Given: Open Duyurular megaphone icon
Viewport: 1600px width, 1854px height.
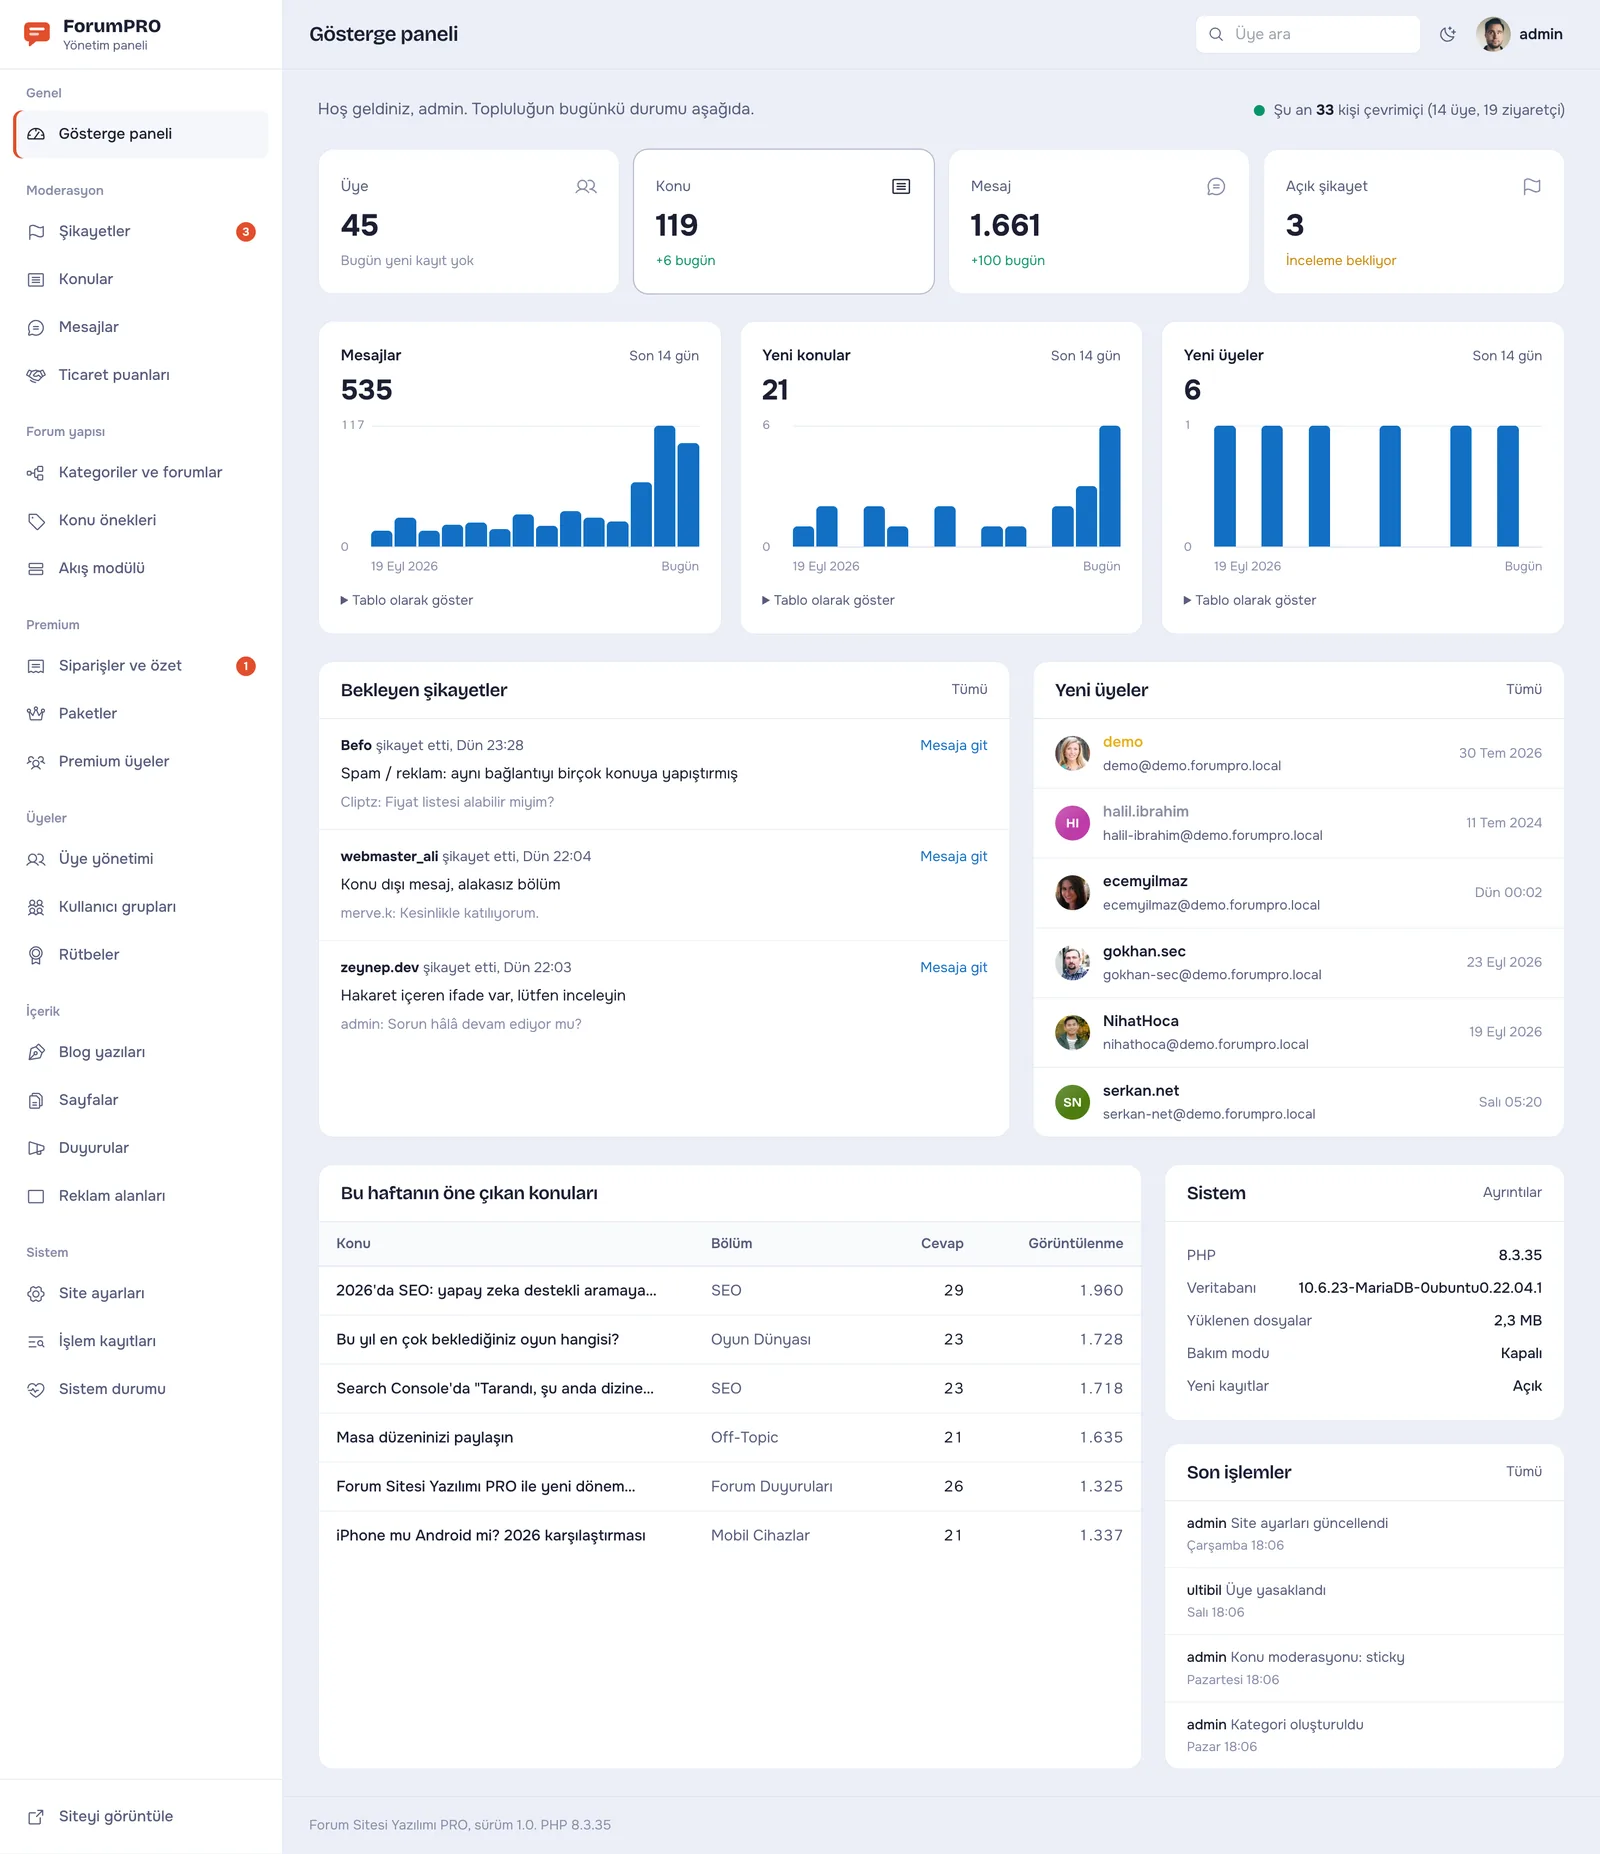Looking at the screenshot, I should (x=36, y=1148).
